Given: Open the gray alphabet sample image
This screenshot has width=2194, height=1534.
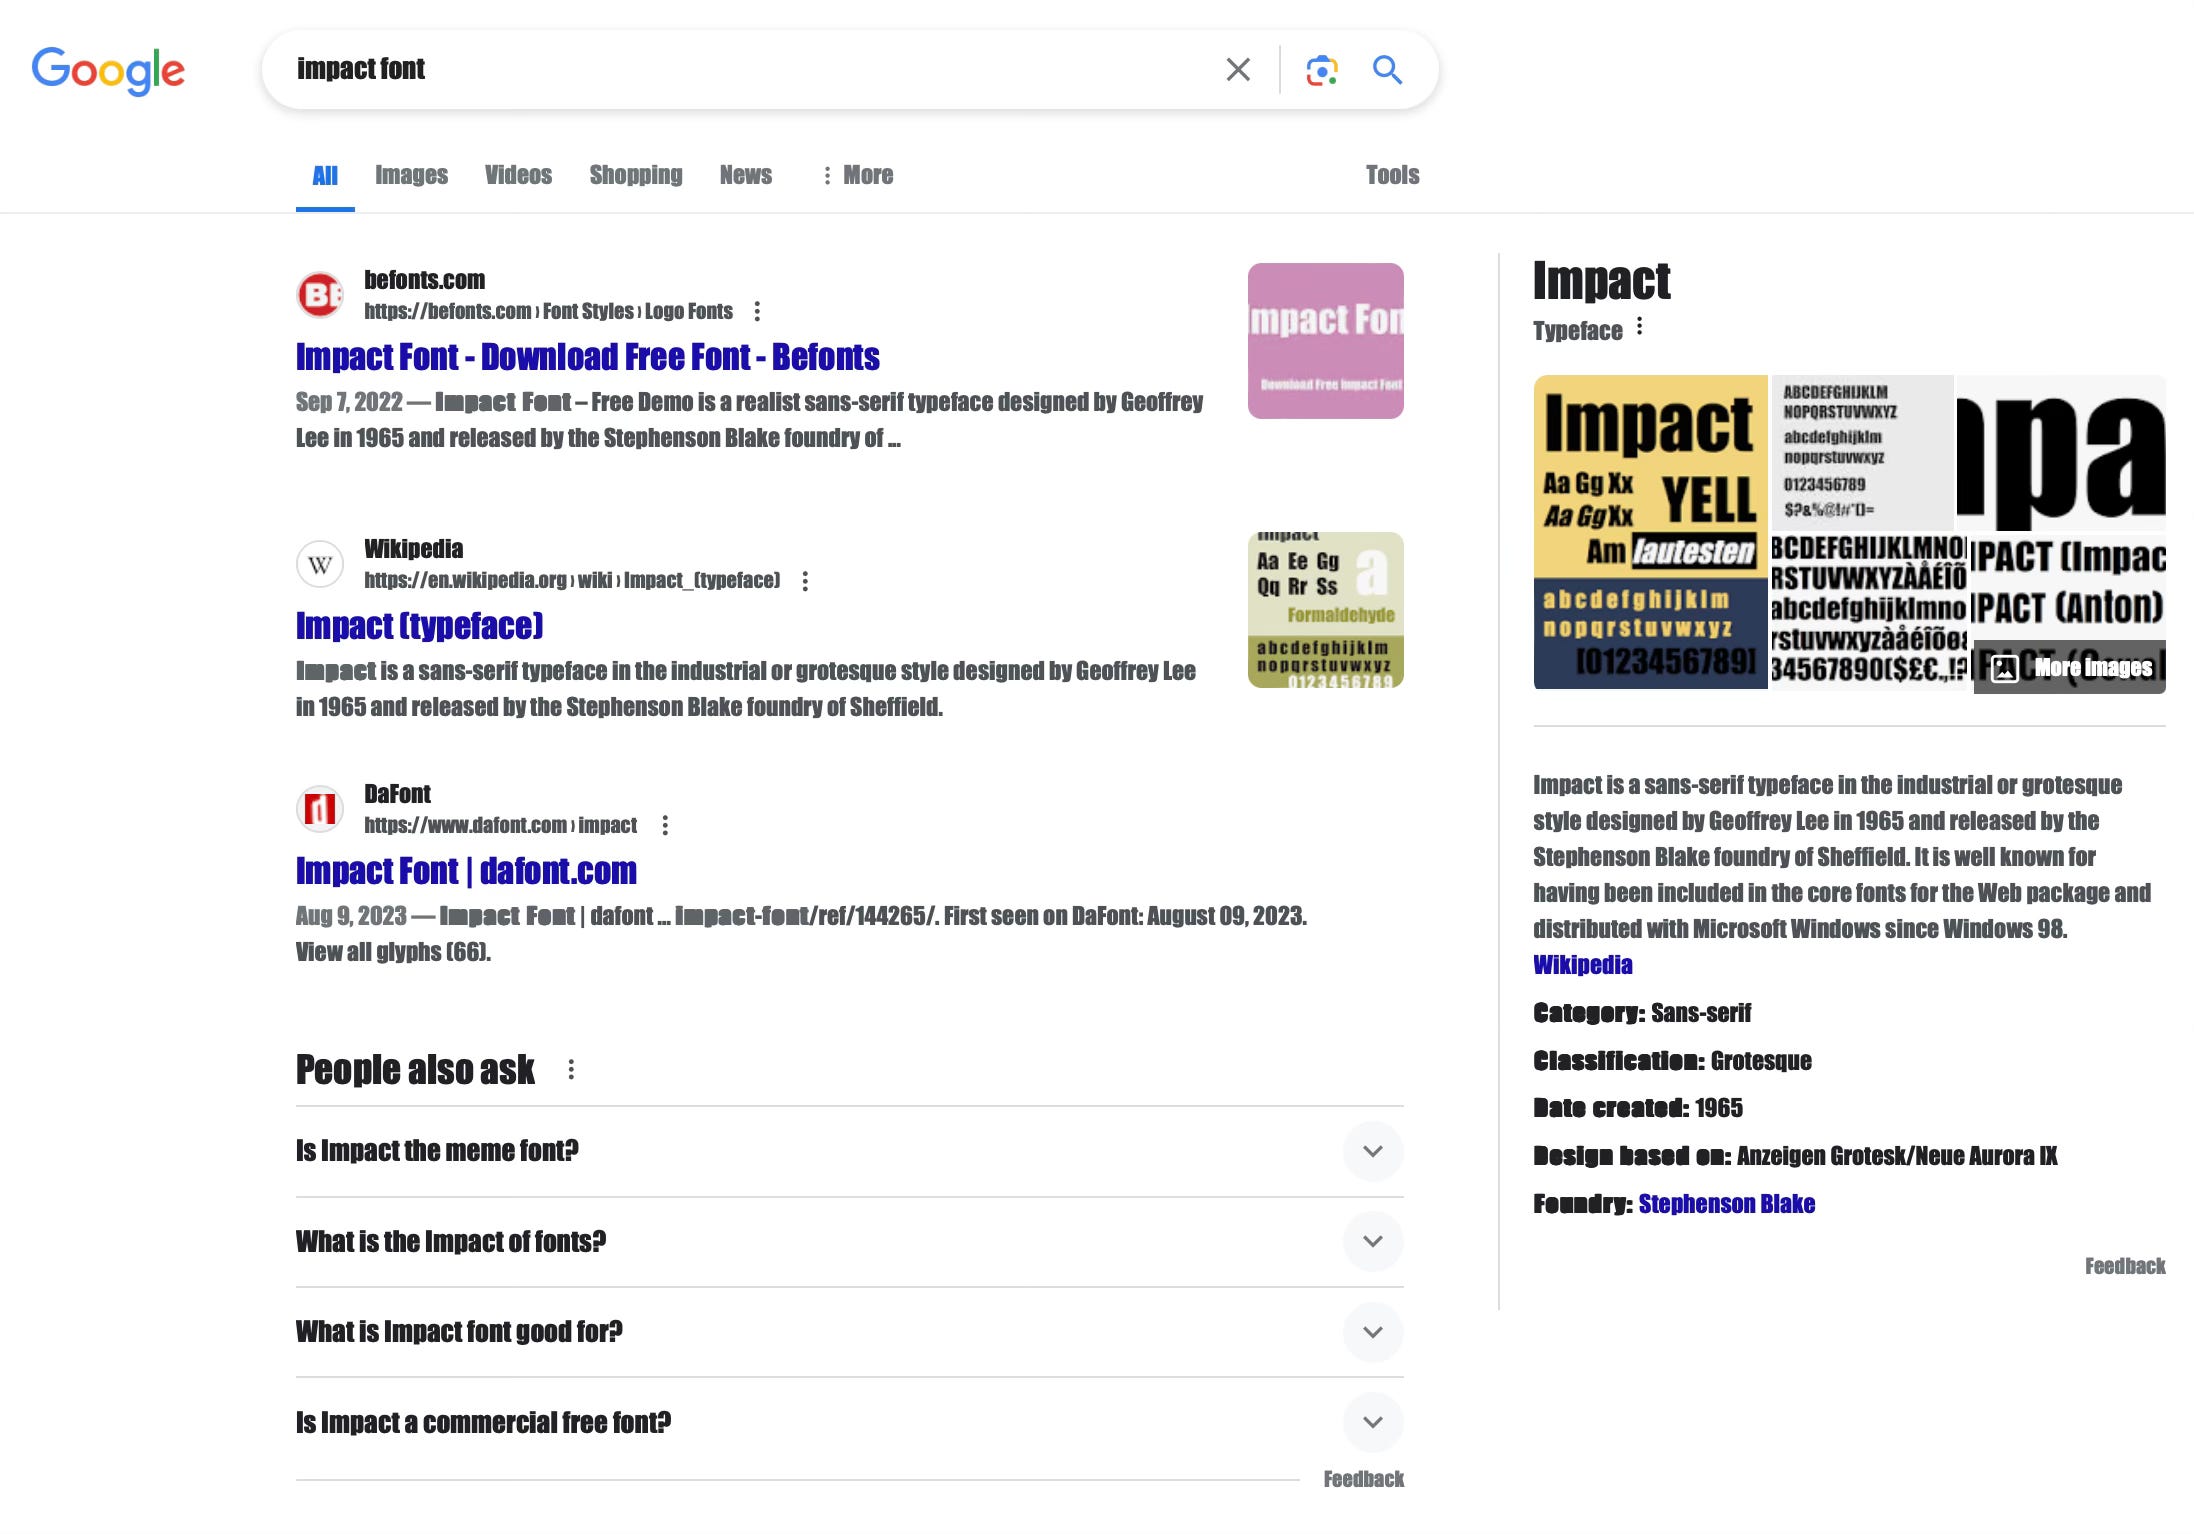Looking at the screenshot, I should tap(1862, 452).
